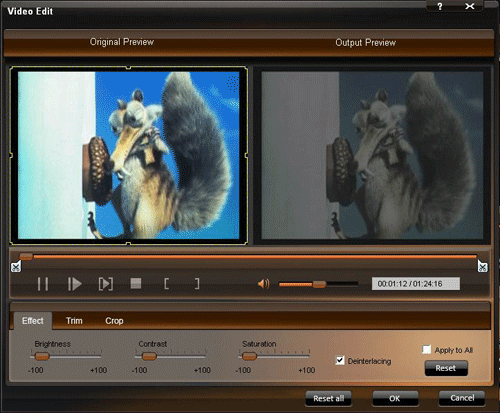Click the Original Preview header label
Viewport: 500px width, 413px height.
(x=122, y=42)
